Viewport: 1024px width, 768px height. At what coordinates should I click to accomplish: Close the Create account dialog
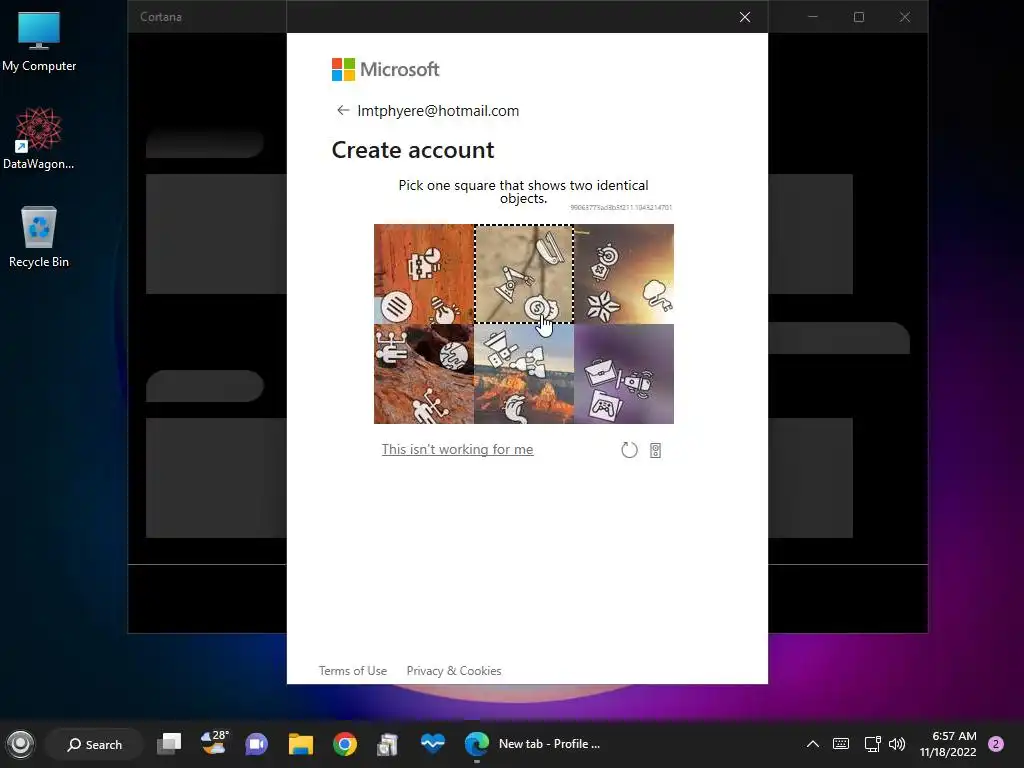pyautogui.click(x=744, y=17)
